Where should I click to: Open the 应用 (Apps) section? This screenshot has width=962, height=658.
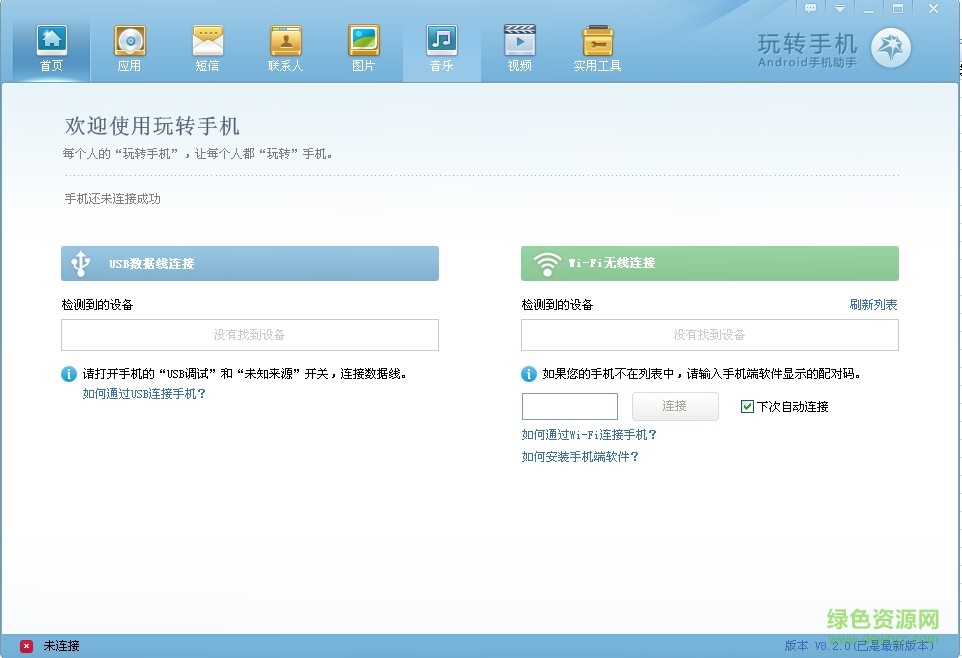[129, 45]
